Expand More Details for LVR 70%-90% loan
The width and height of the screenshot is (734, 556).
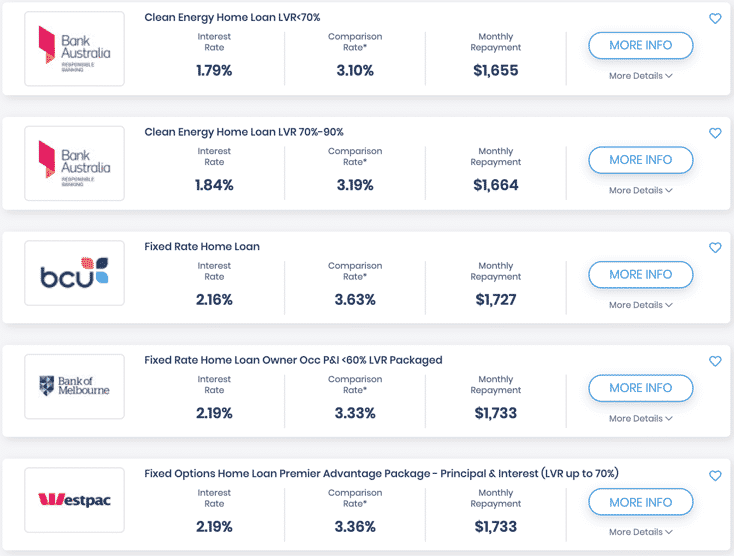point(640,190)
